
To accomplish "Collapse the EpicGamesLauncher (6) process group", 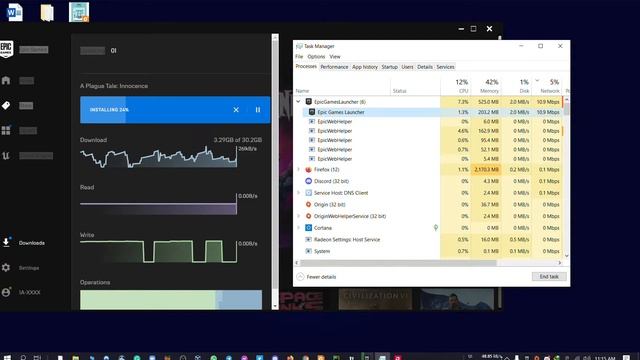I will (298, 102).
